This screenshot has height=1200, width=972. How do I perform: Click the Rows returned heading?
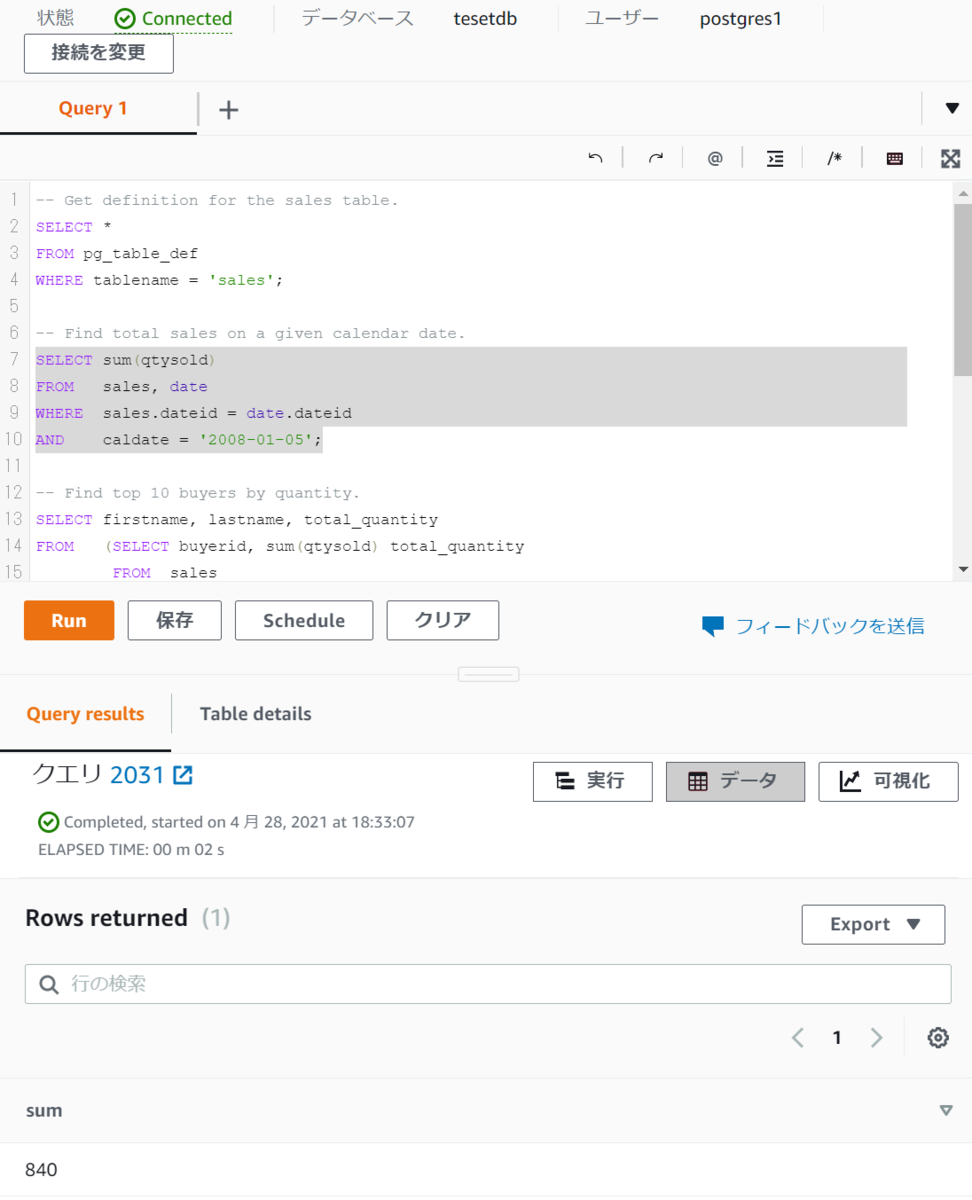tap(106, 918)
